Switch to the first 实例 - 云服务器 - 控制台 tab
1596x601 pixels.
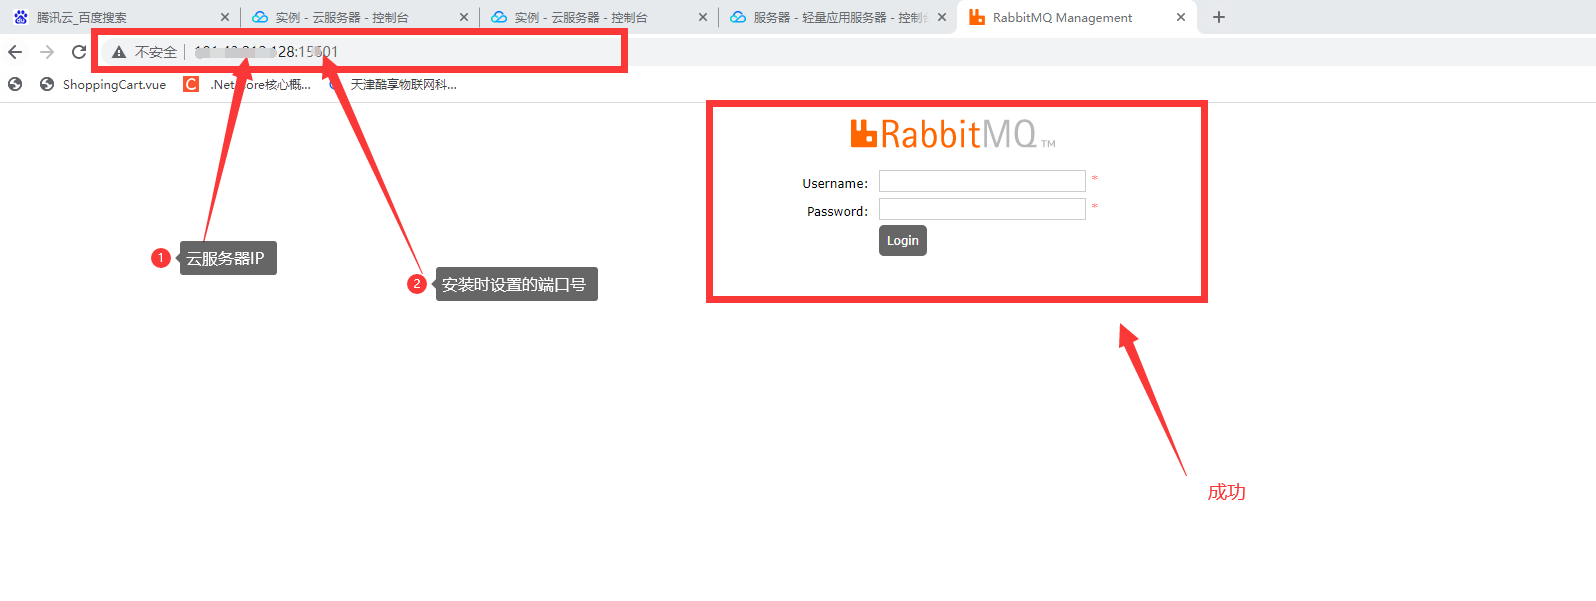[x=359, y=17]
